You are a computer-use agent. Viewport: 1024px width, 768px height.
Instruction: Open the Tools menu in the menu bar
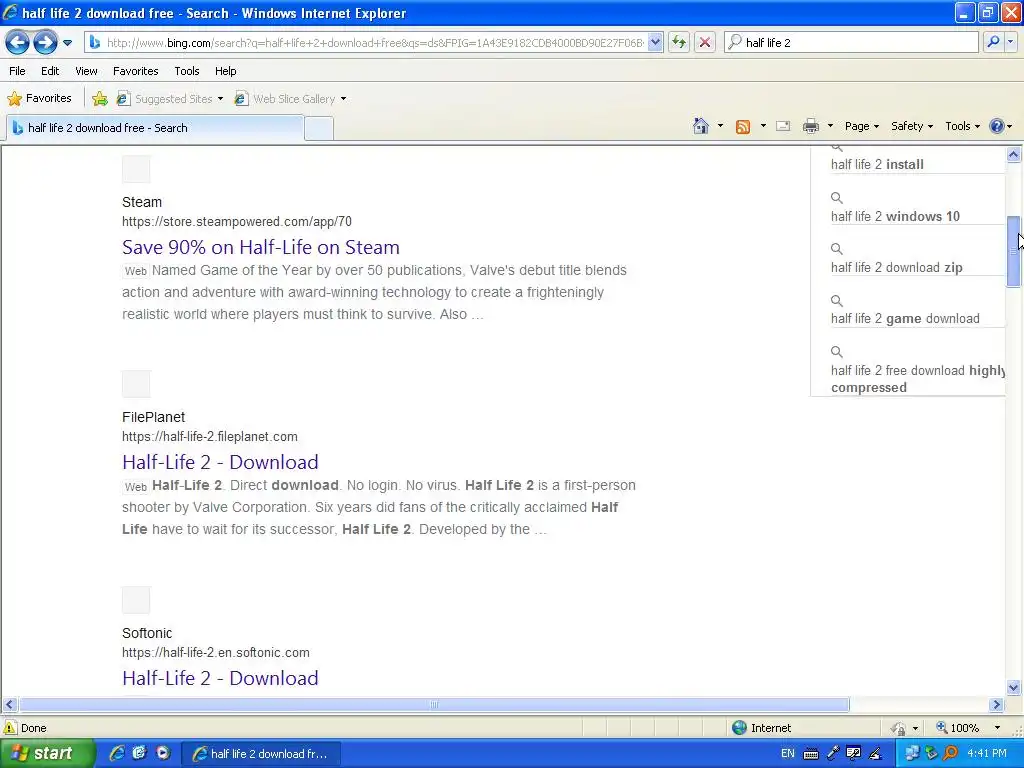point(187,71)
